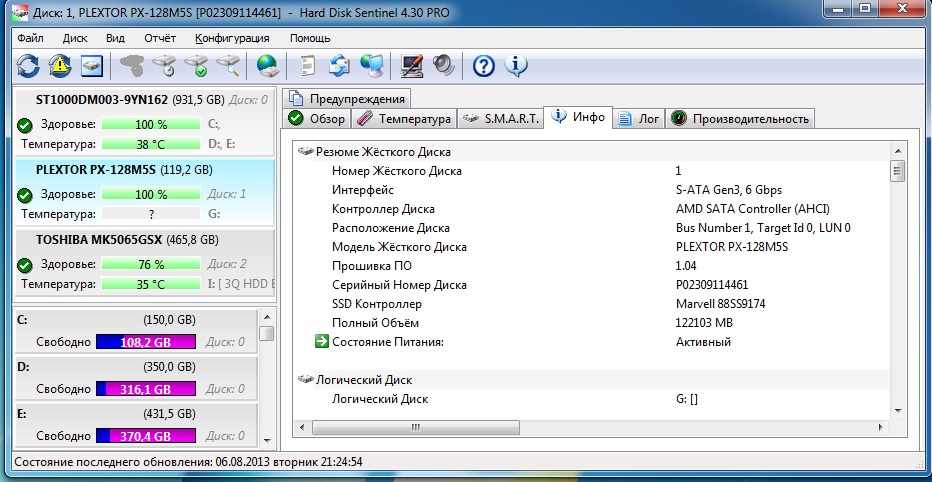
Task: Switch to the Производительность tab
Action: [x=740, y=119]
